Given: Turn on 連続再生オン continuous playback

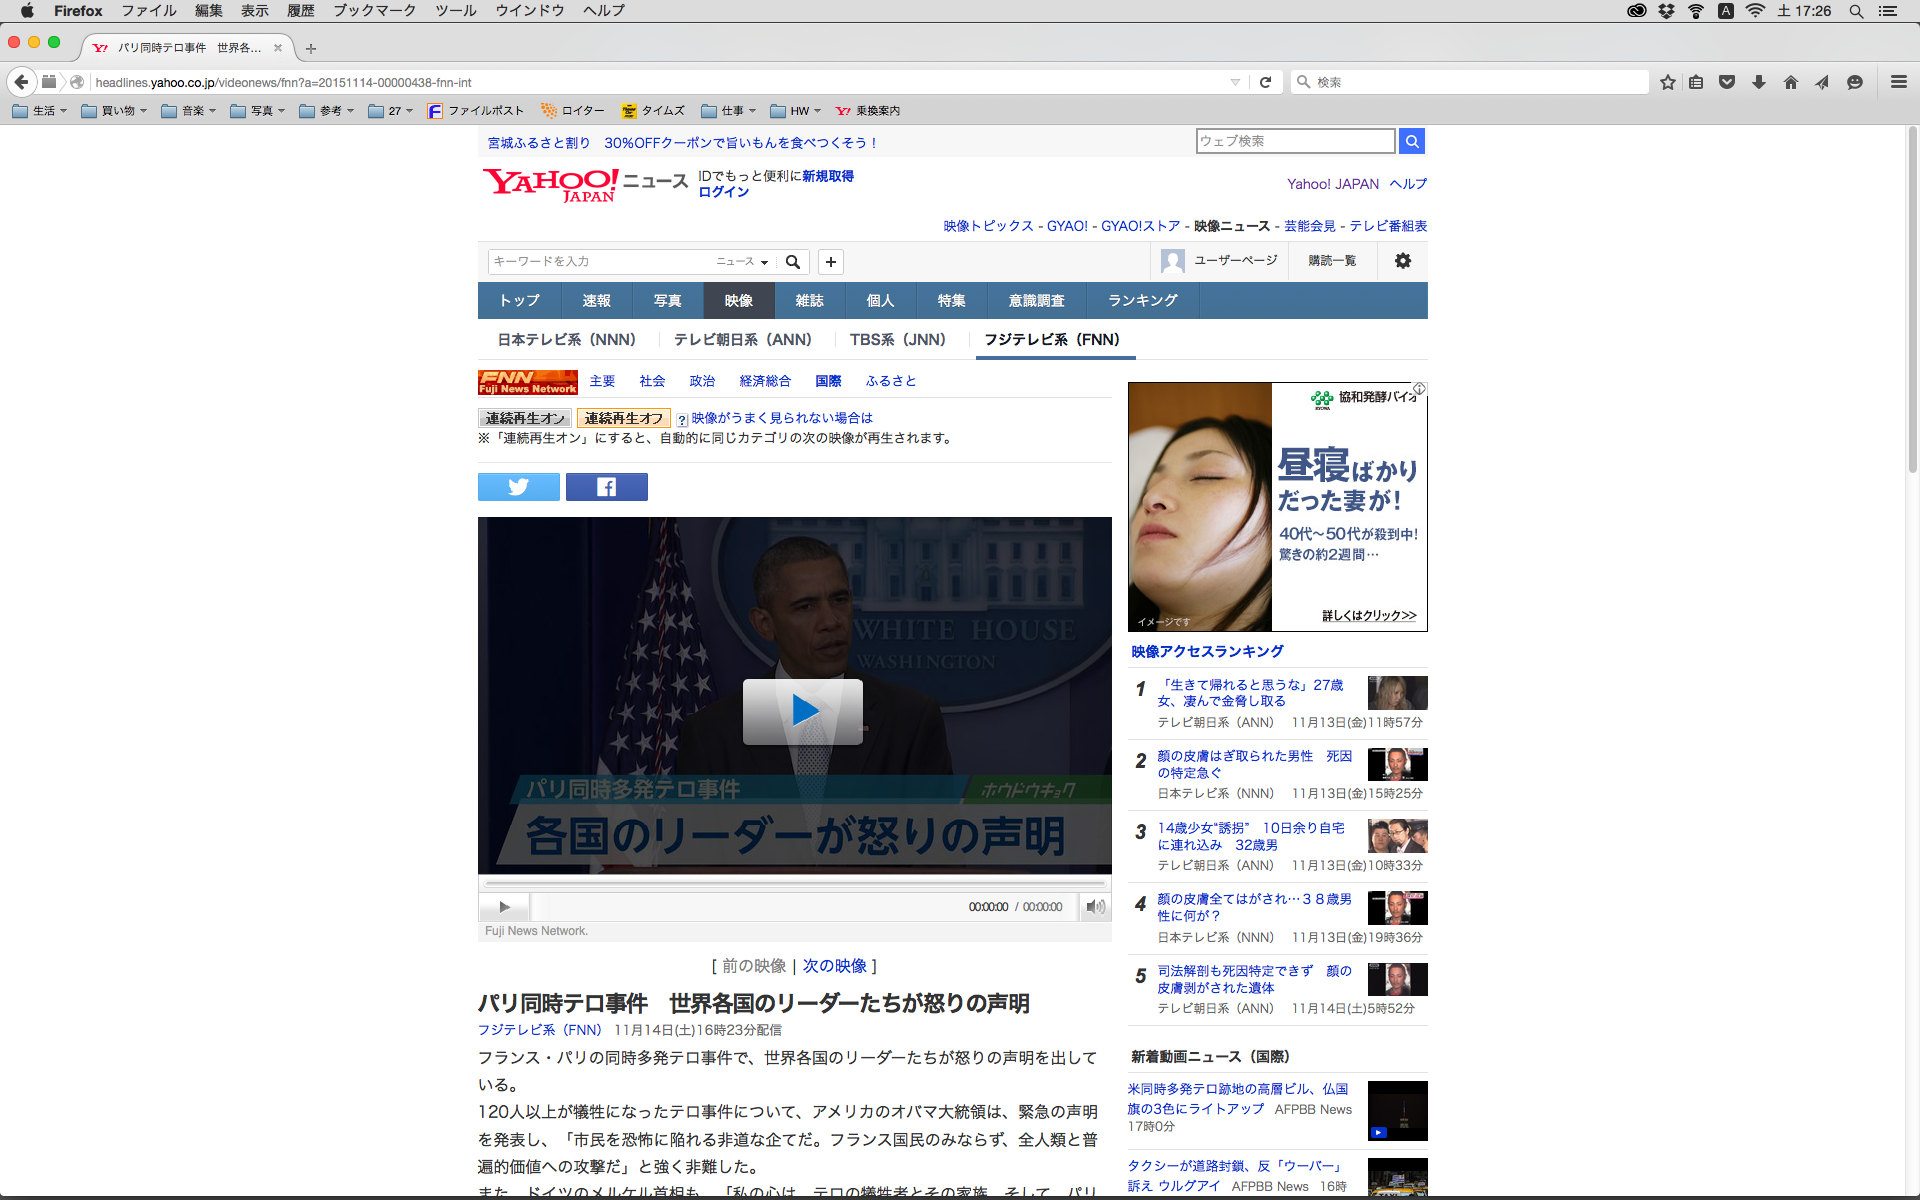Looking at the screenshot, I should click(525, 418).
